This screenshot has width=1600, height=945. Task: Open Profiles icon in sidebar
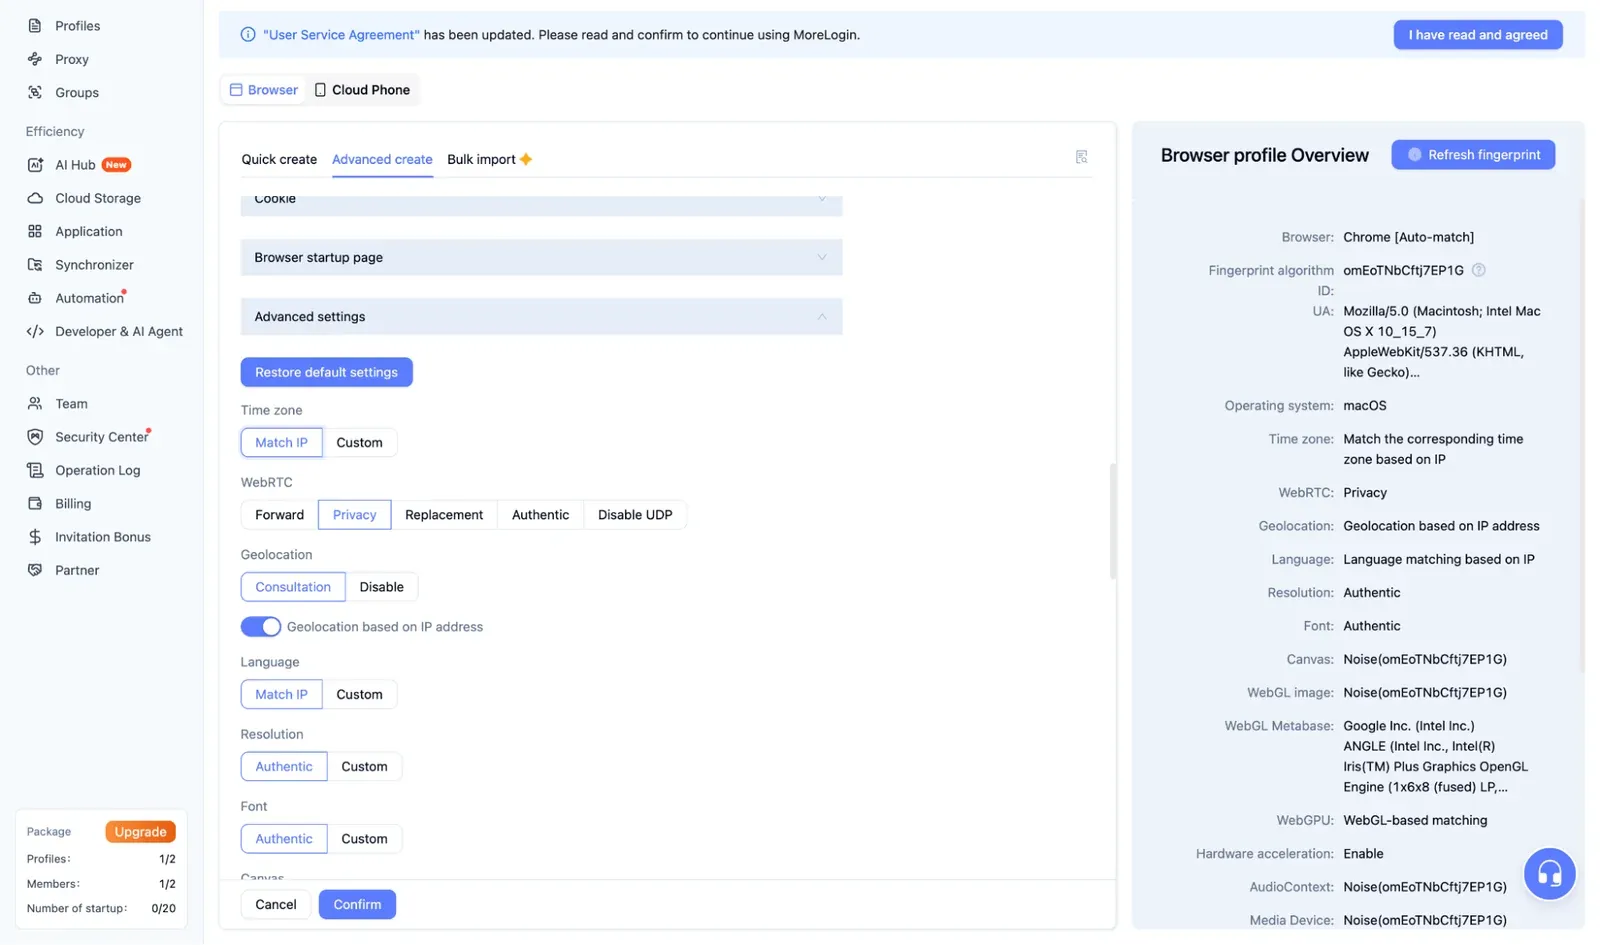coord(35,26)
